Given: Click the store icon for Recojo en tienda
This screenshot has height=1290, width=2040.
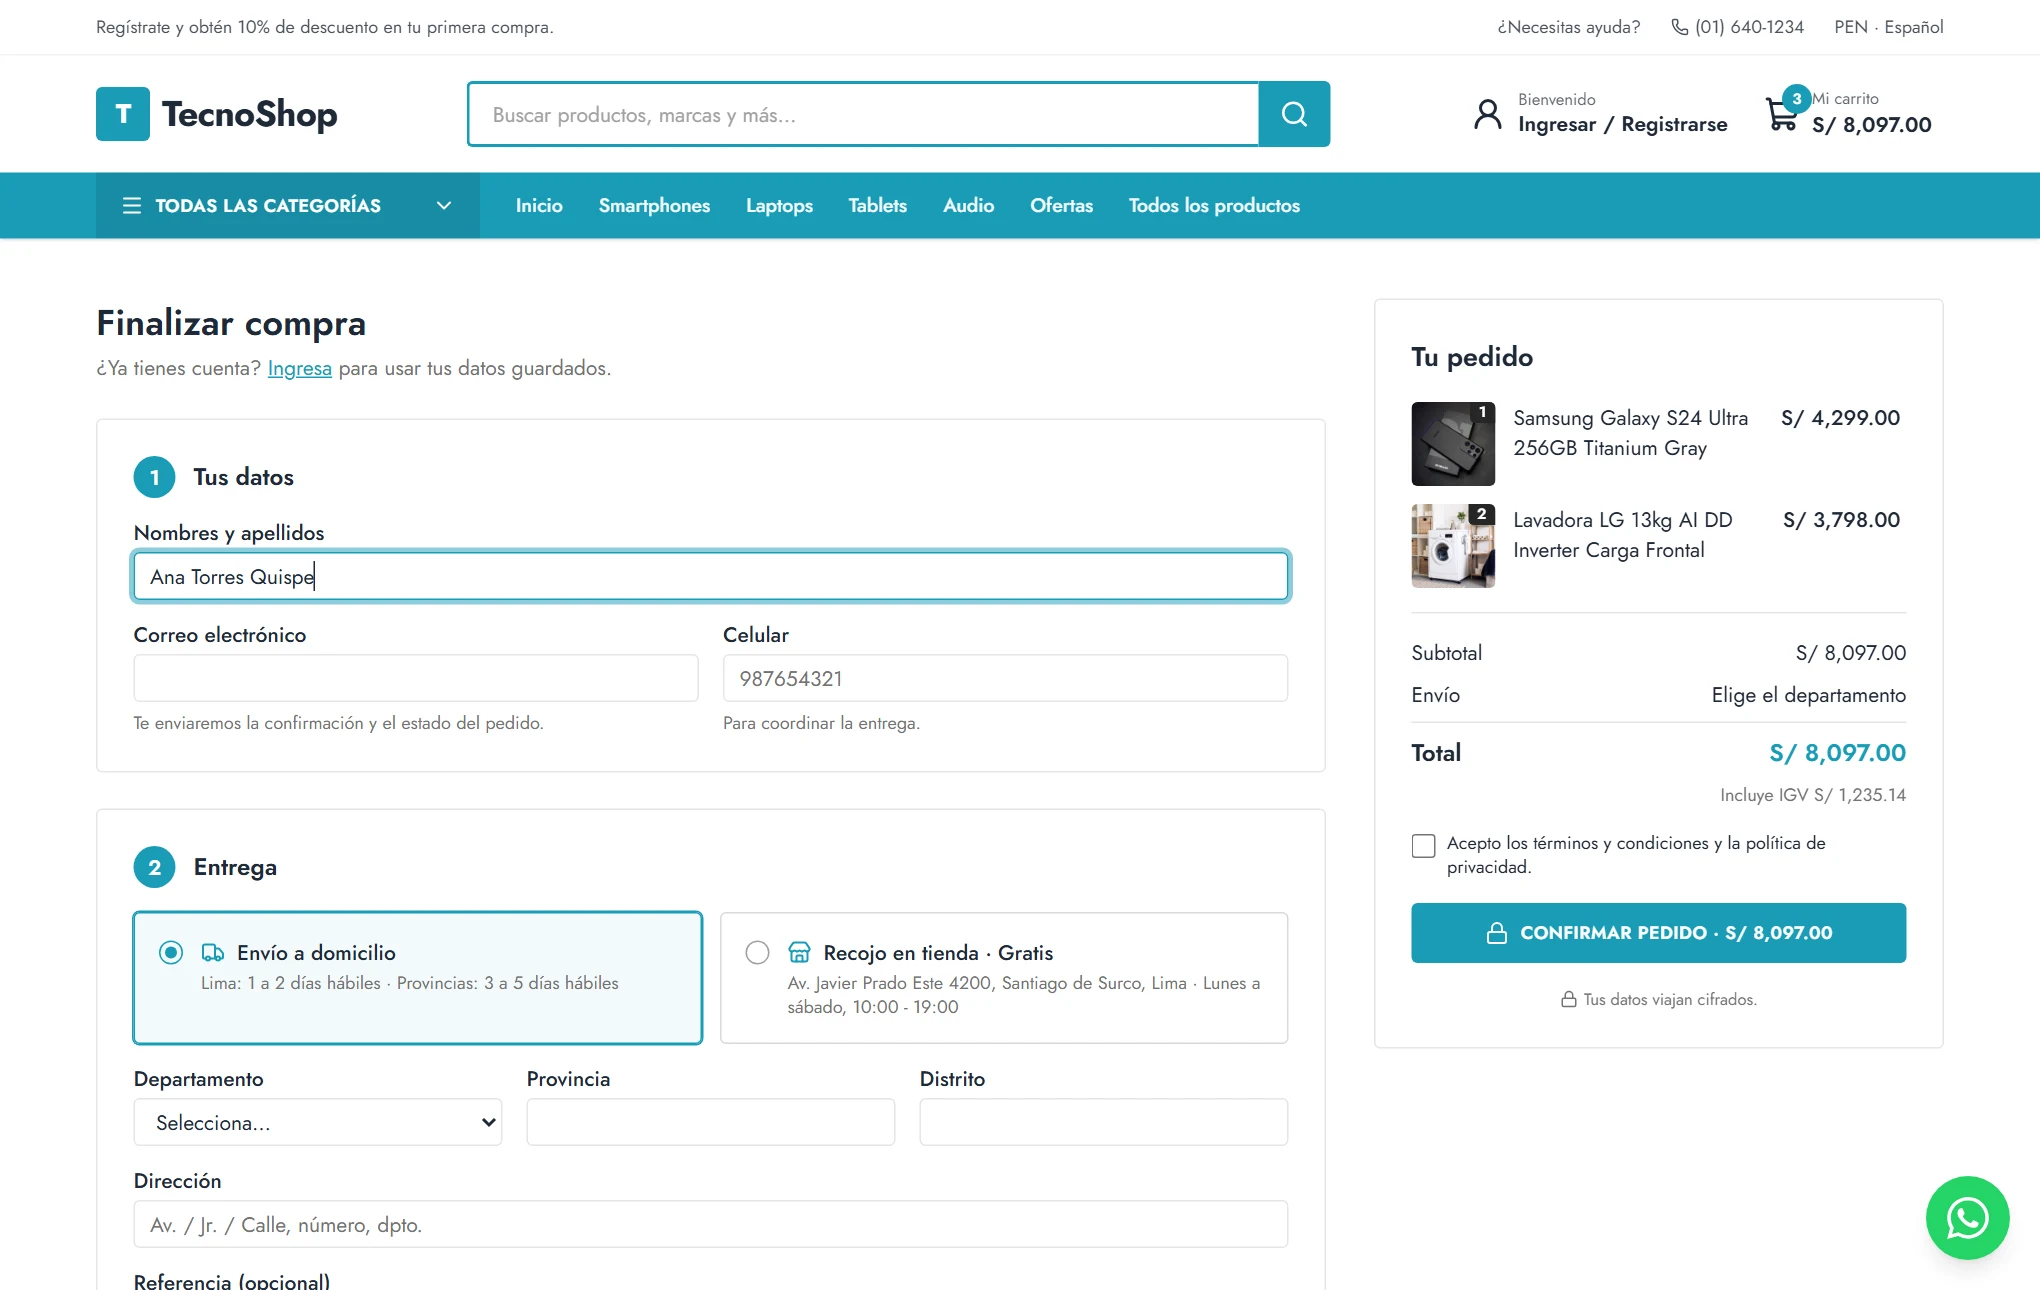Looking at the screenshot, I should pos(799,952).
